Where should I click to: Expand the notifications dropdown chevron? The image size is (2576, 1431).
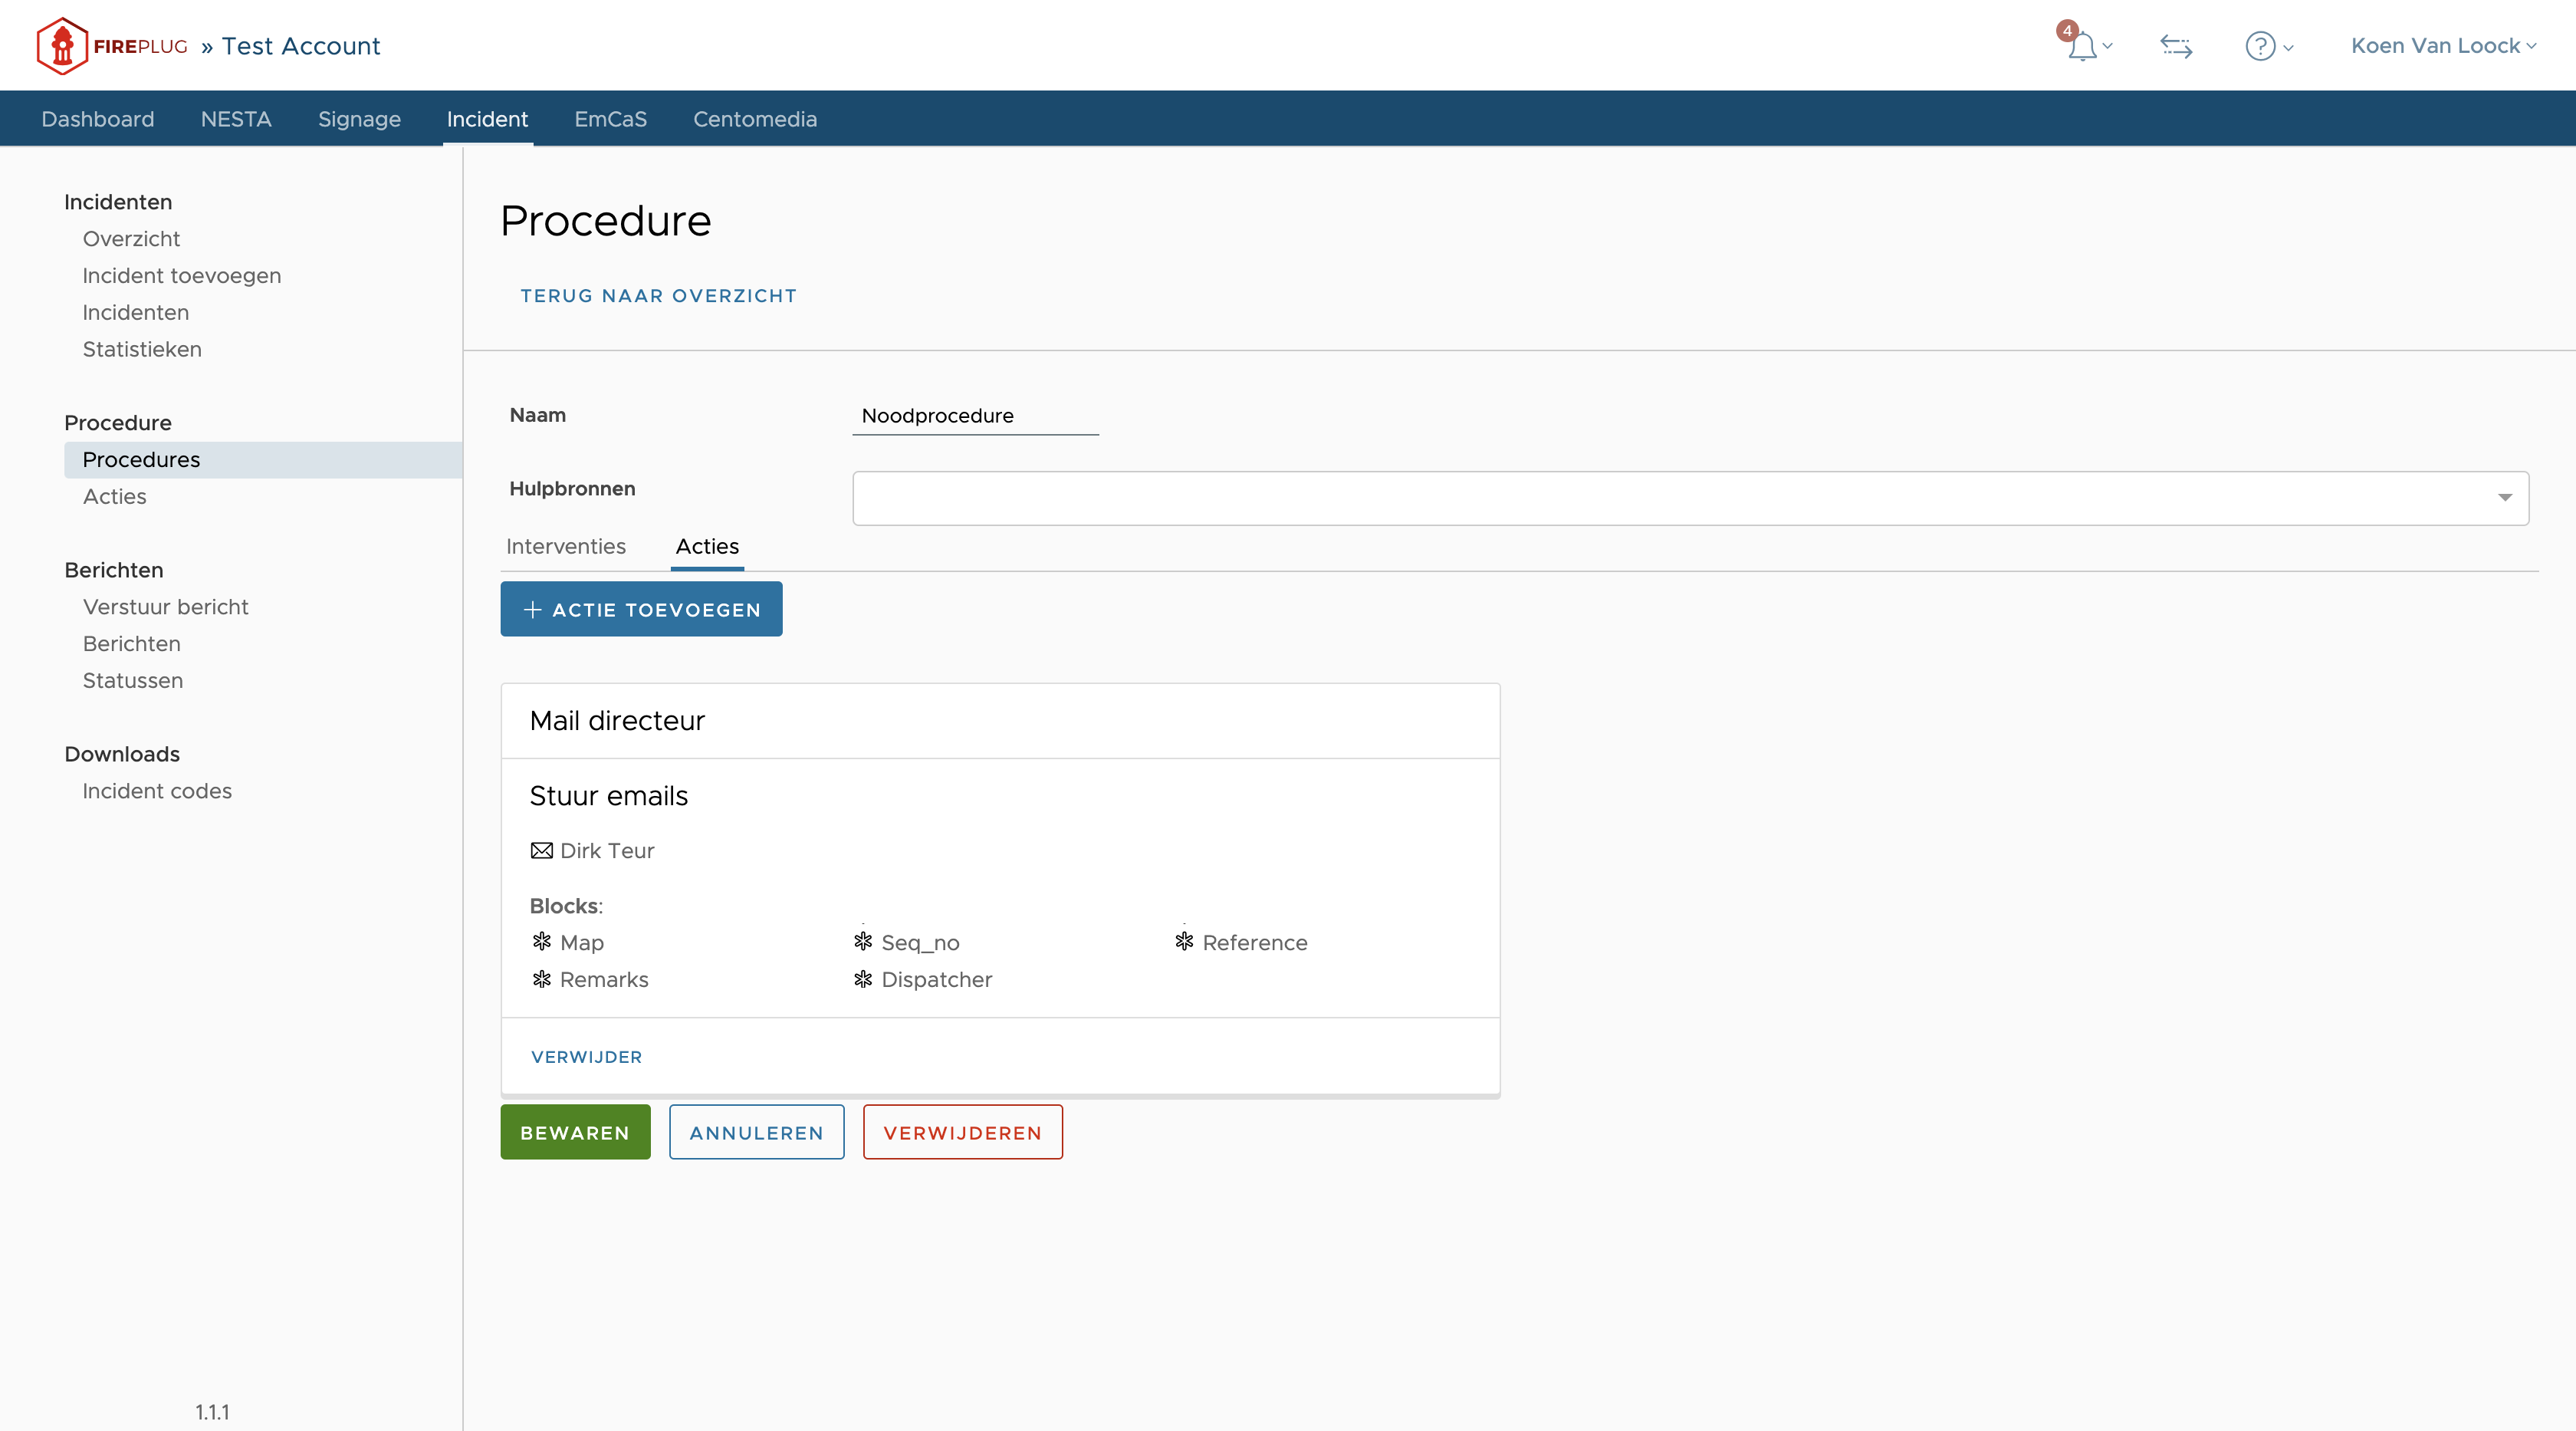(2108, 47)
